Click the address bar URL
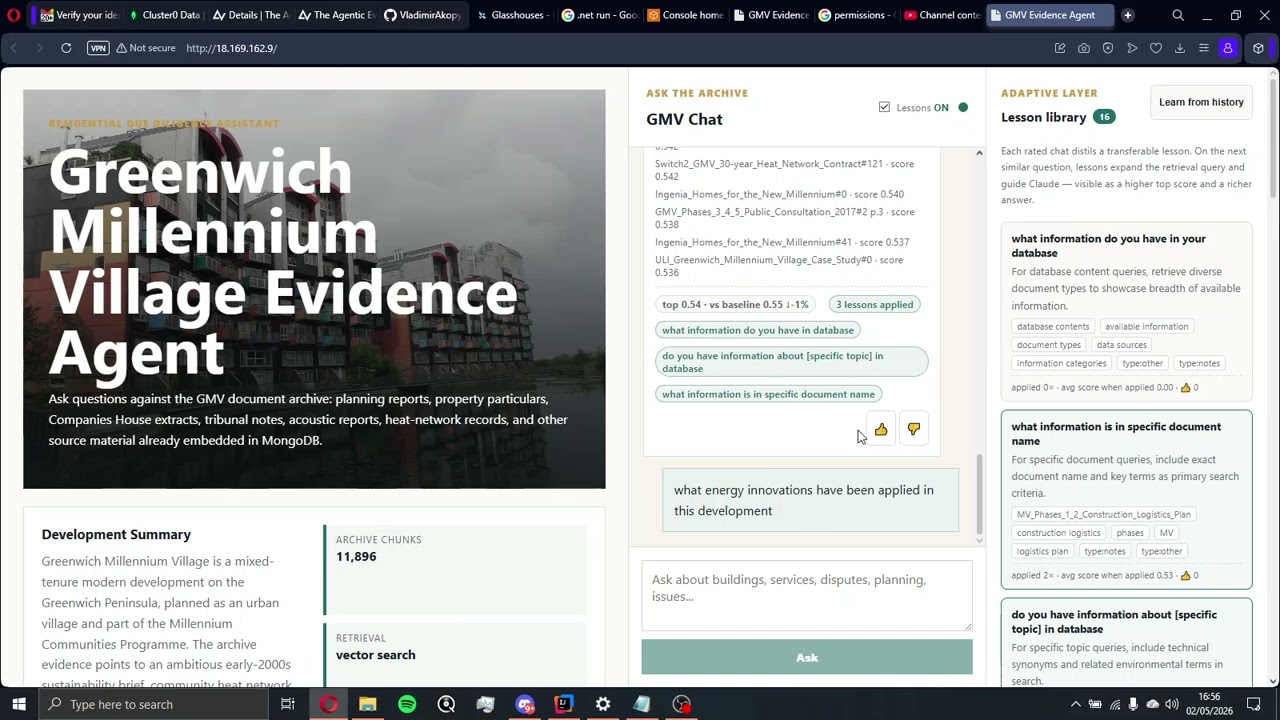Viewport: 1280px width, 720px height. [x=231, y=48]
